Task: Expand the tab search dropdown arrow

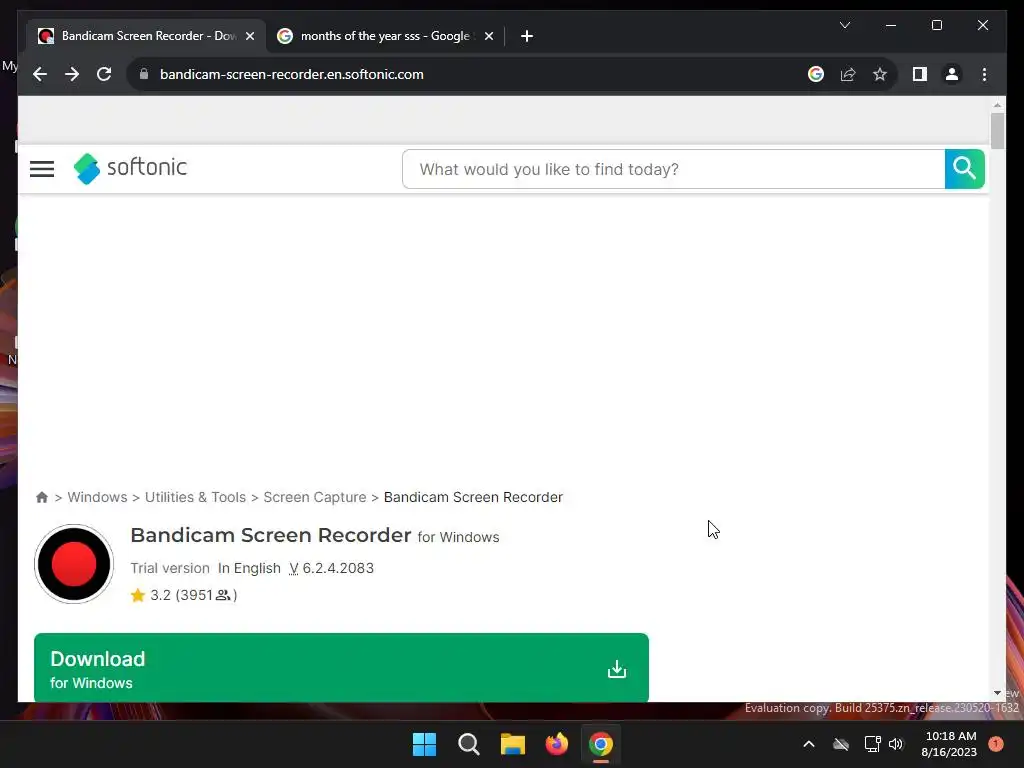Action: [844, 25]
